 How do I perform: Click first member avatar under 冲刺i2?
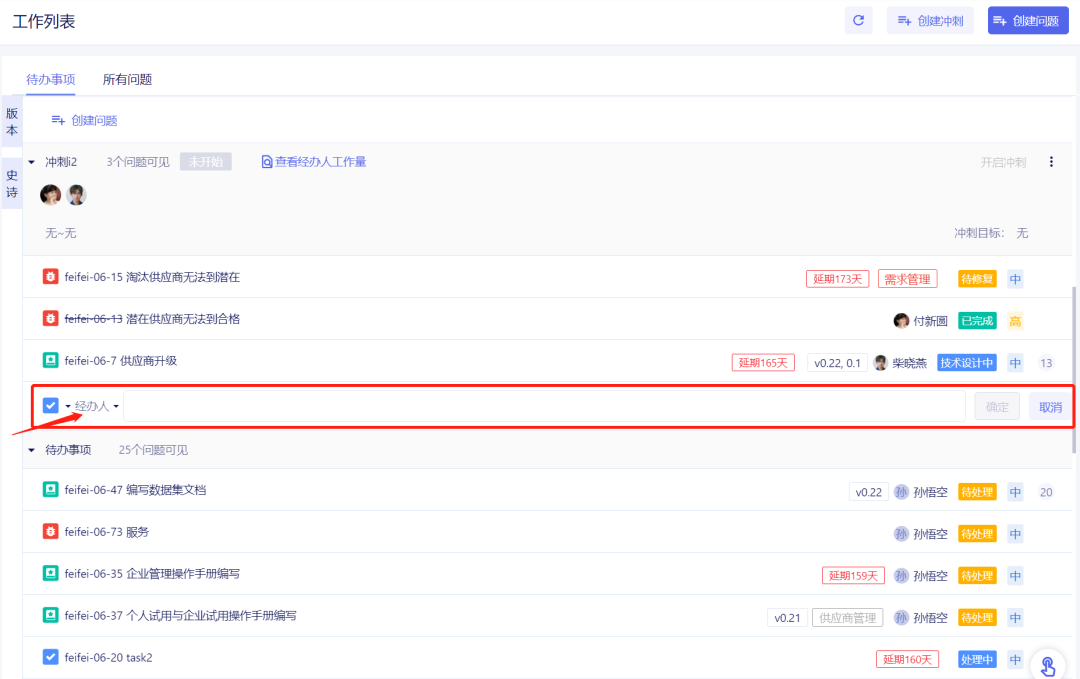(50, 195)
